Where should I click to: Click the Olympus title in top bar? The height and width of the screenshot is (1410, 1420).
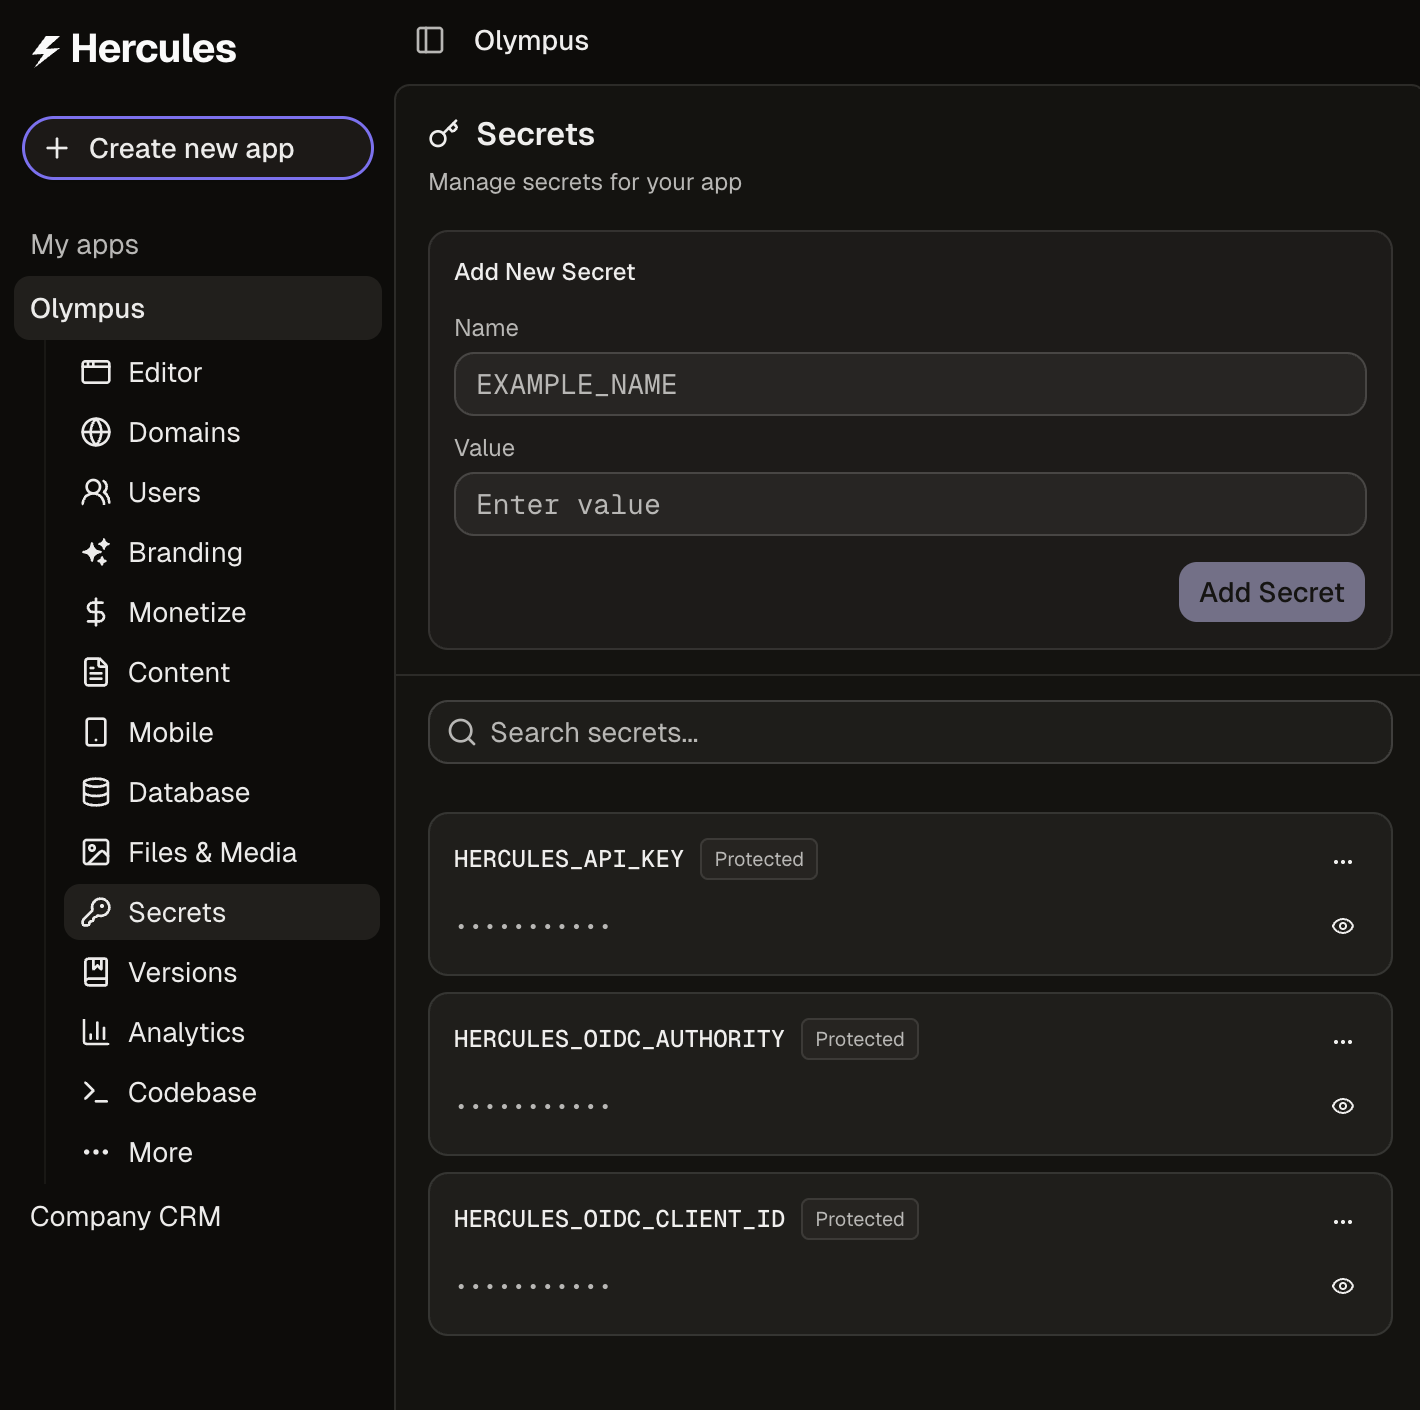tap(531, 40)
